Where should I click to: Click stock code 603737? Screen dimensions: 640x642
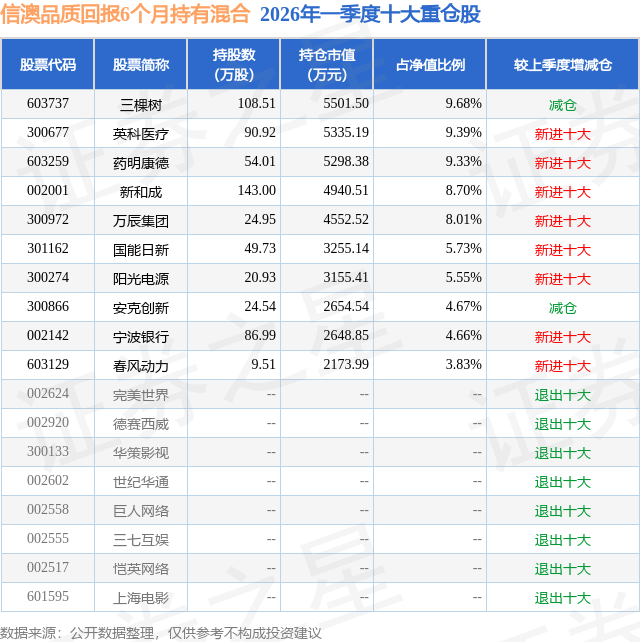[48, 104]
